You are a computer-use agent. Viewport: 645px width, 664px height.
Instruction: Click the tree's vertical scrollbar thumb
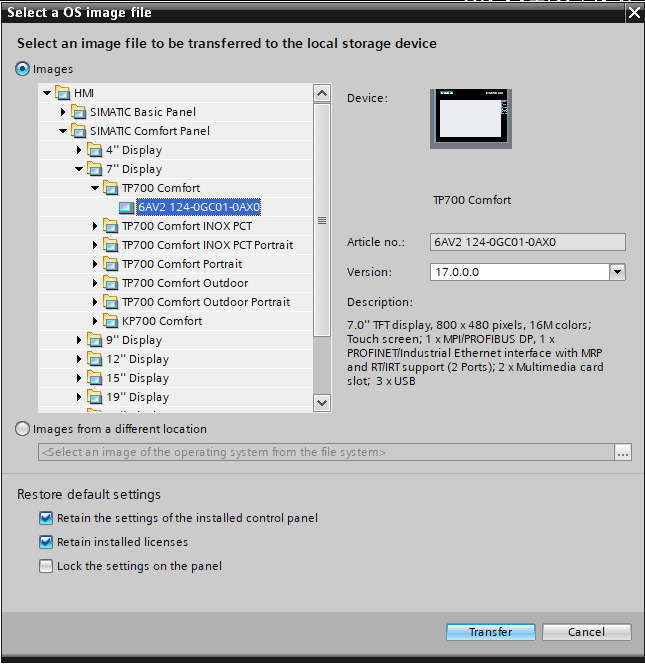tap(322, 220)
